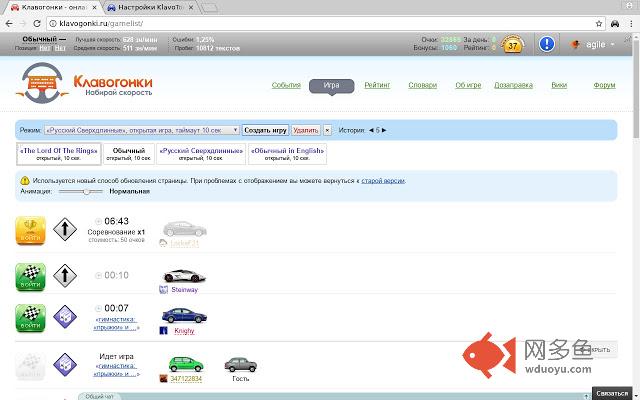Click the rank icon beside Knighy
The image size is (640, 400).
coord(163,331)
